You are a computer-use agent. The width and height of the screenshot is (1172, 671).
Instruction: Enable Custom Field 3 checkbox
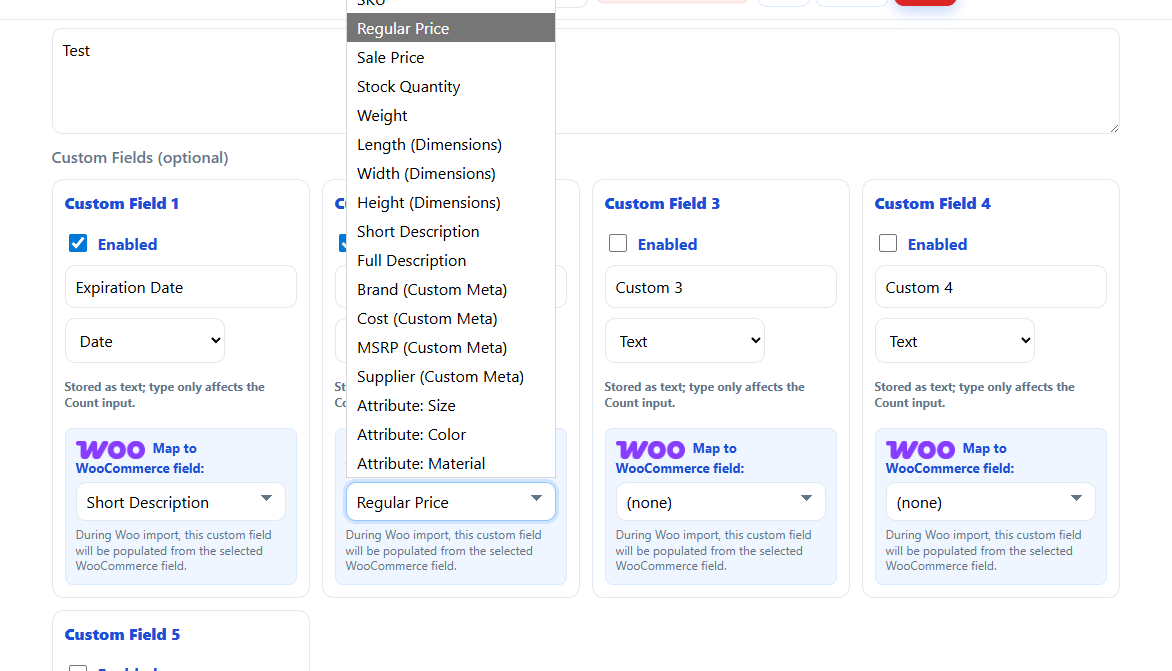(618, 243)
